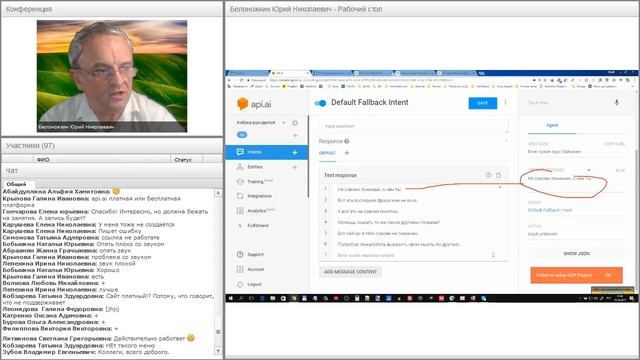Open agent settings via the gear icon
640x360 pixels.
tap(295, 122)
